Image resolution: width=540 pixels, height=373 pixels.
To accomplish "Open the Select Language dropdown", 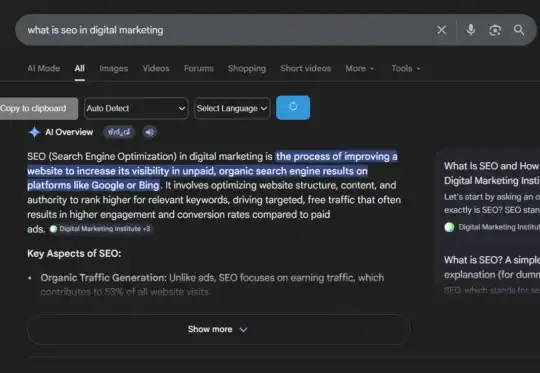I will 232,108.
